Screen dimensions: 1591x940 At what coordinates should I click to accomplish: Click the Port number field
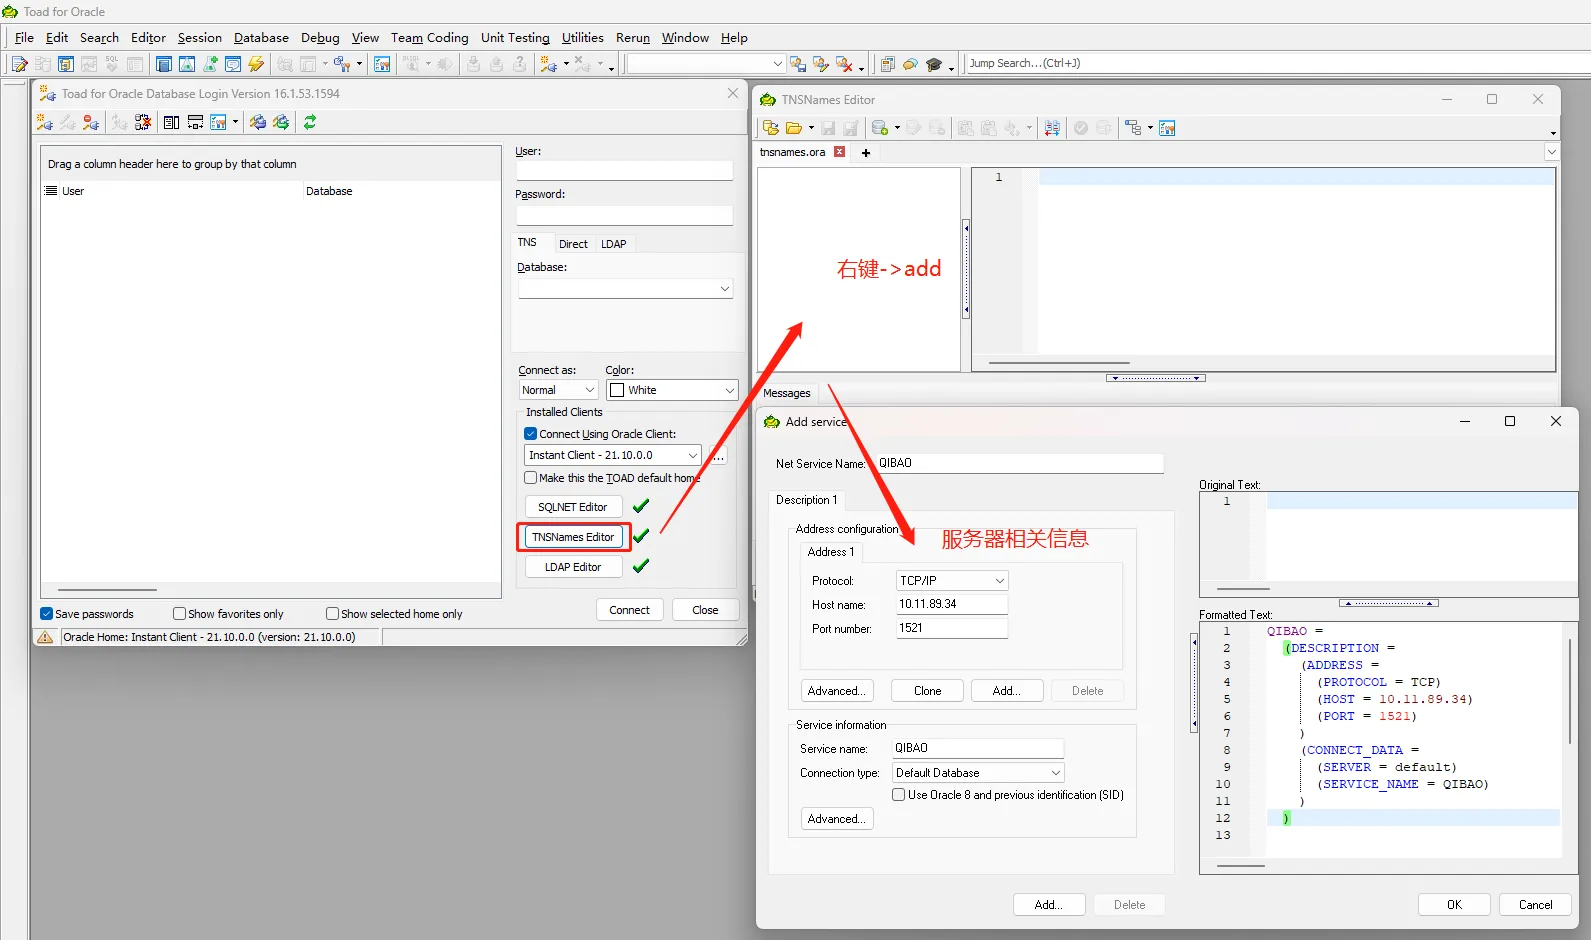[x=951, y=629]
